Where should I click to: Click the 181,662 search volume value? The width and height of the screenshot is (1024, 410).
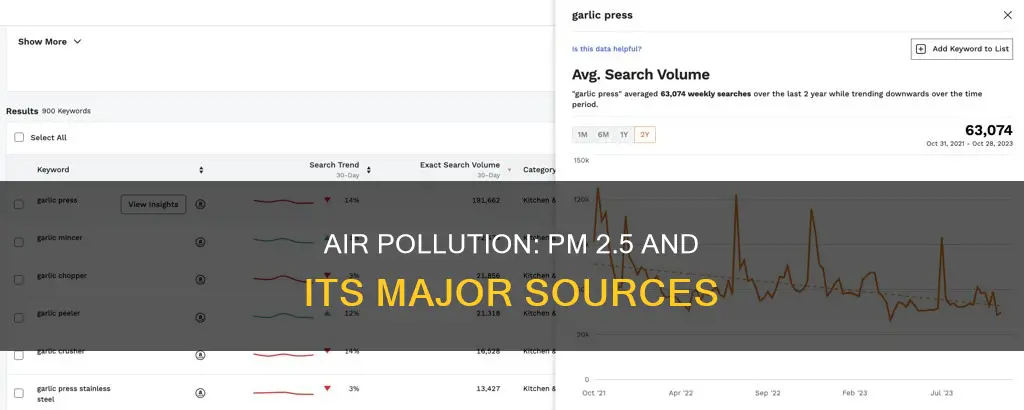click(x=486, y=200)
